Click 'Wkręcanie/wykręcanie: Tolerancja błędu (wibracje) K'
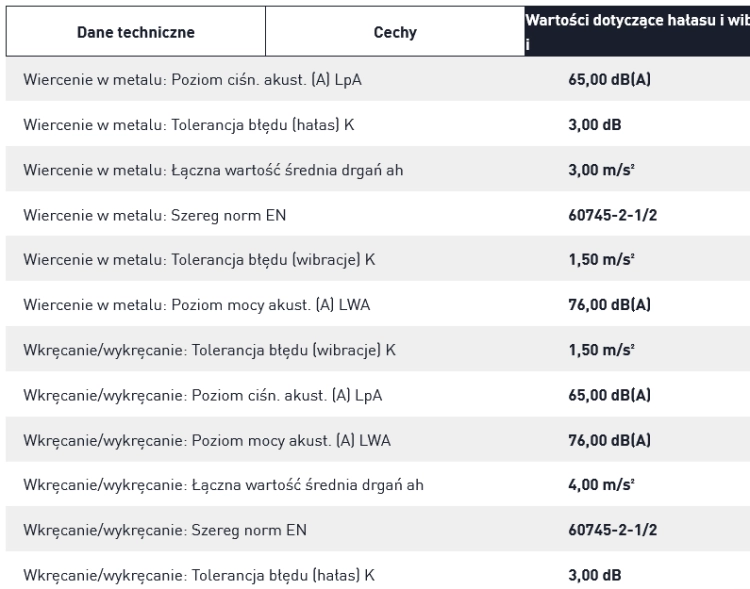This screenshot has width=750, height=589. coord(210,350)
